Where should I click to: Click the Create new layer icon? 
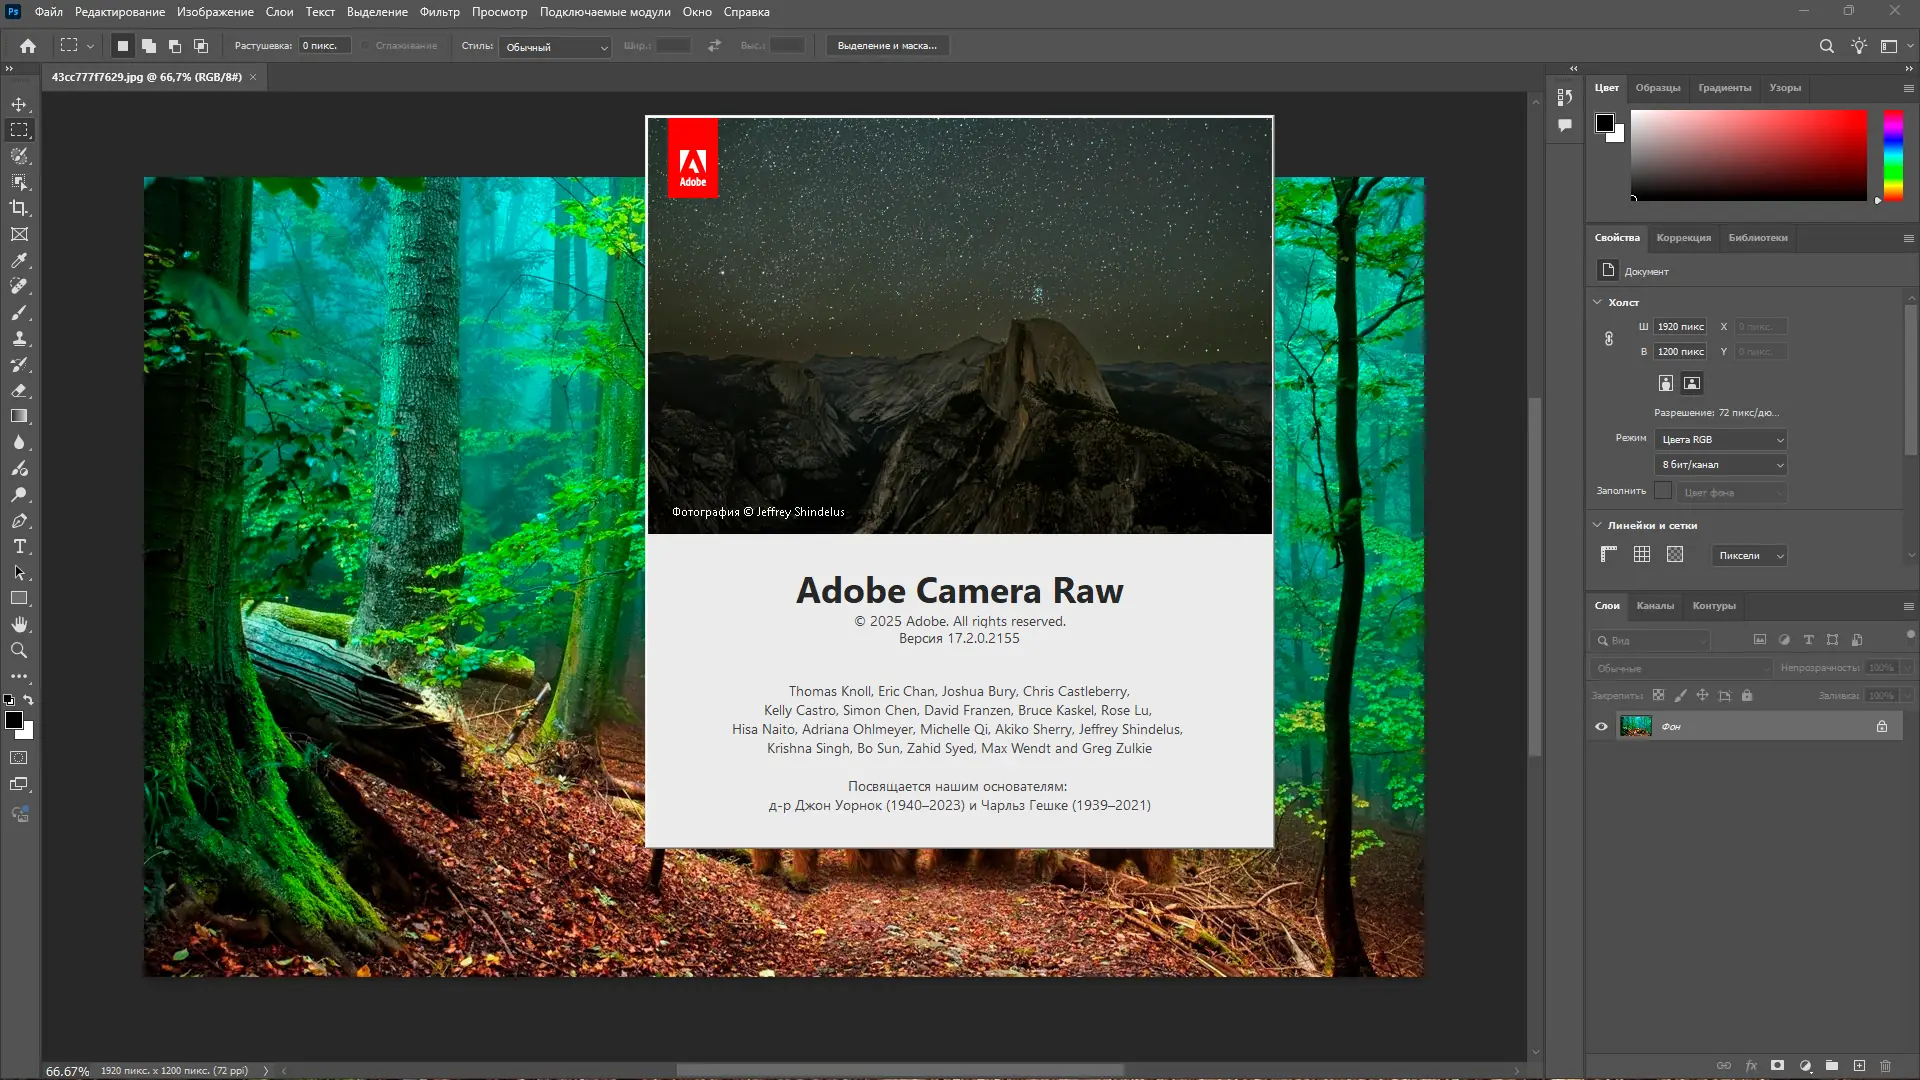pyautogui.click(x=1858, y=1065)
